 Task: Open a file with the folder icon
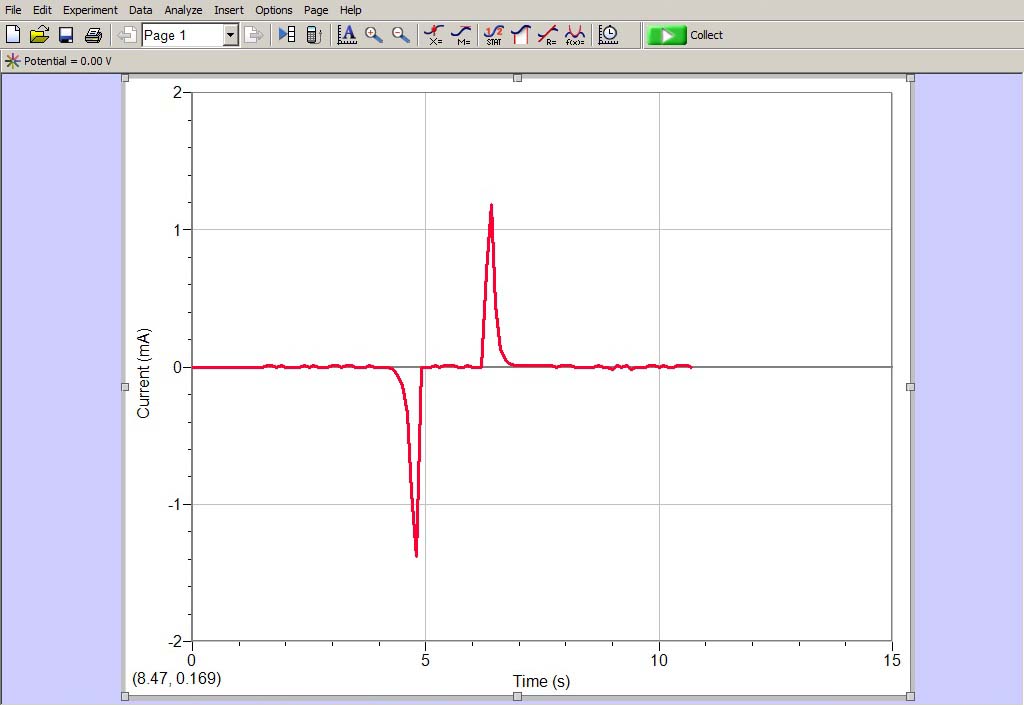(39, 35)
